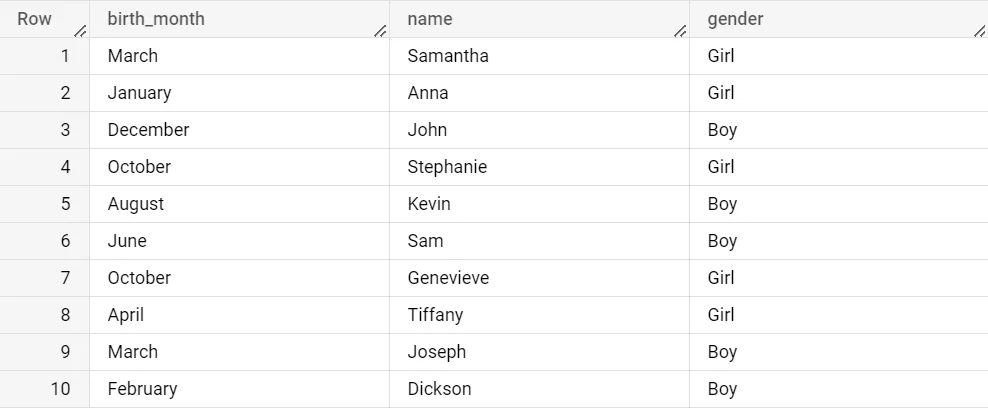The height and width of the screenshot is (415, 988).
Task: Click the gender column resize handle
Action: pos(979,31)
